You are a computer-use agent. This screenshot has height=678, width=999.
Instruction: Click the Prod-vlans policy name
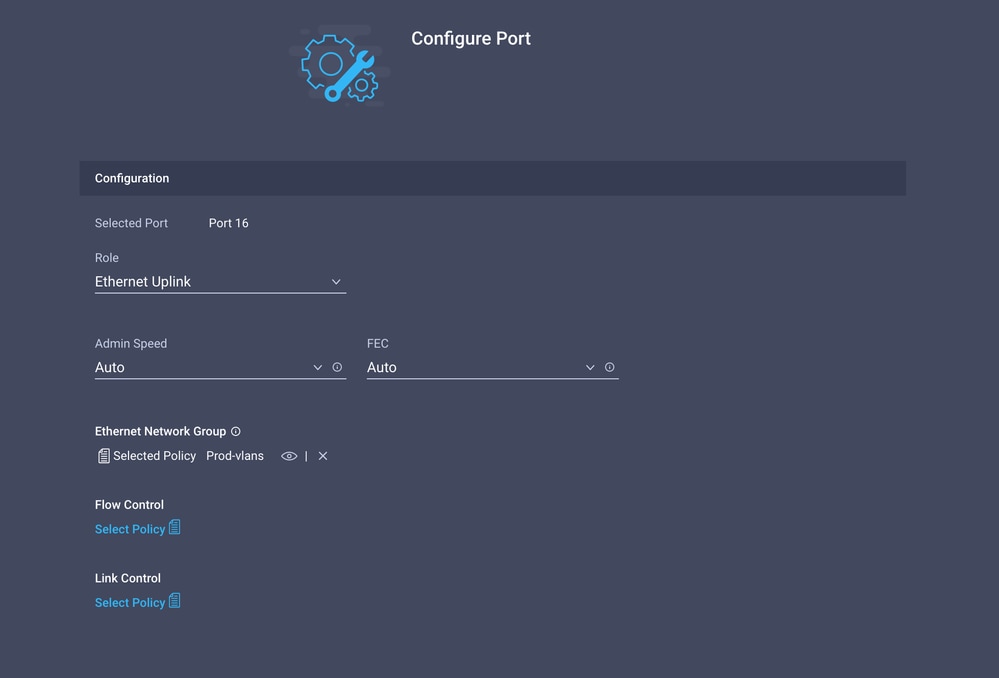point(235,456)
